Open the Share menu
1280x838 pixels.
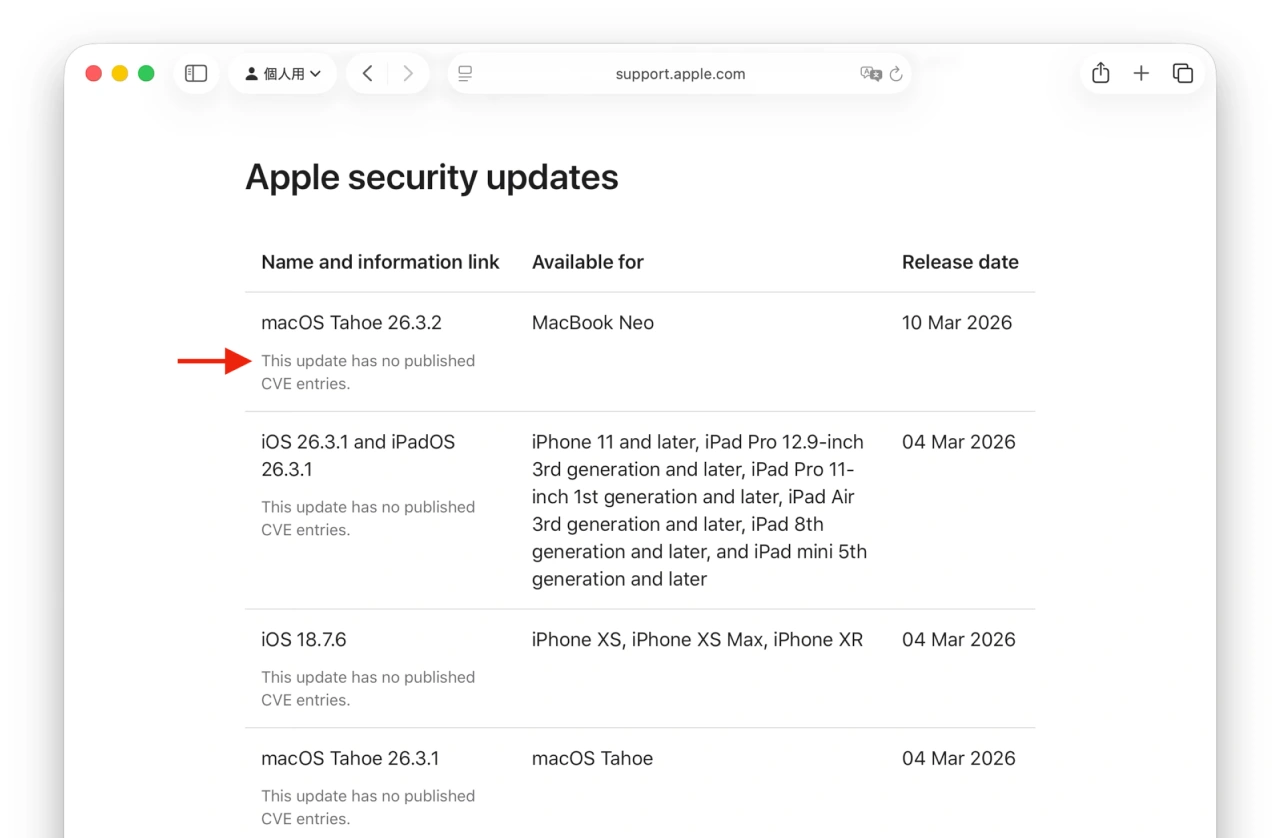click(1100, 73)
